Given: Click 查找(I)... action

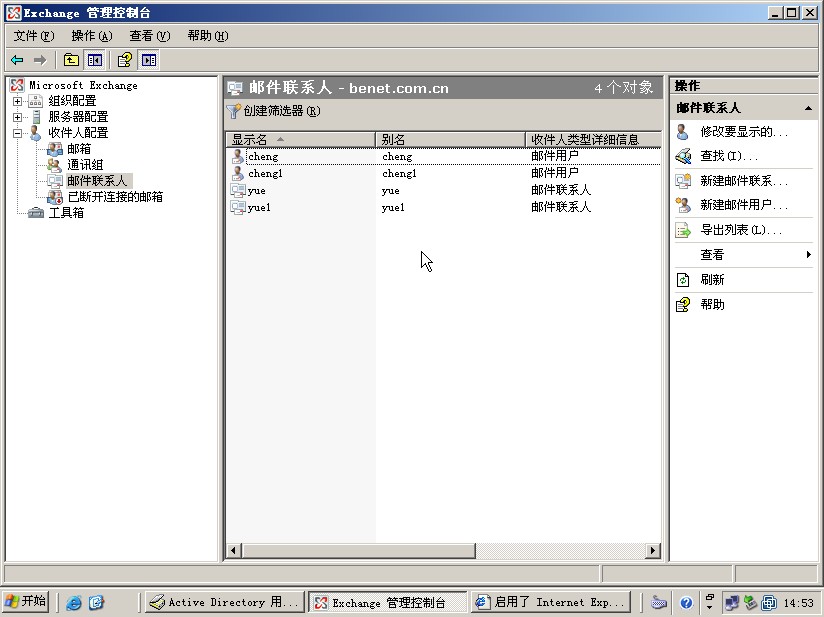Looking at the screenshot, I should point(729,156).
